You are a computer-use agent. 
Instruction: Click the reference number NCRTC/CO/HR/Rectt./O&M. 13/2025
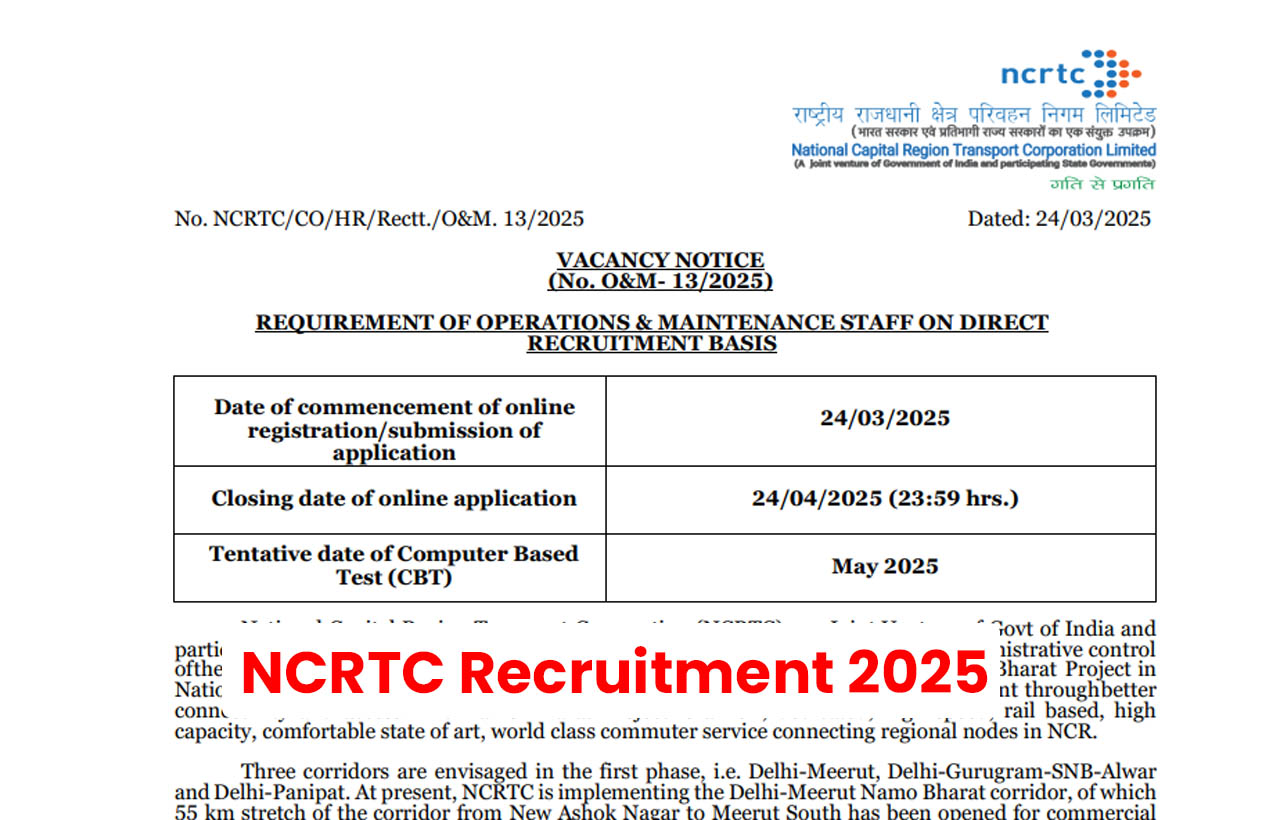click(379, 219)
